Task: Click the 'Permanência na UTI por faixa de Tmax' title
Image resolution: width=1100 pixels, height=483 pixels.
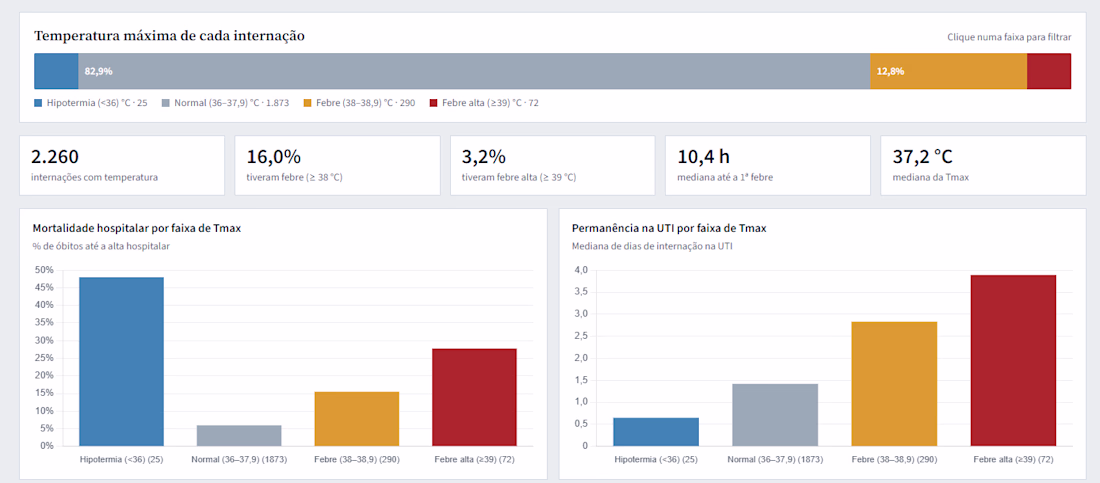Action: click(x=669, y=228)
